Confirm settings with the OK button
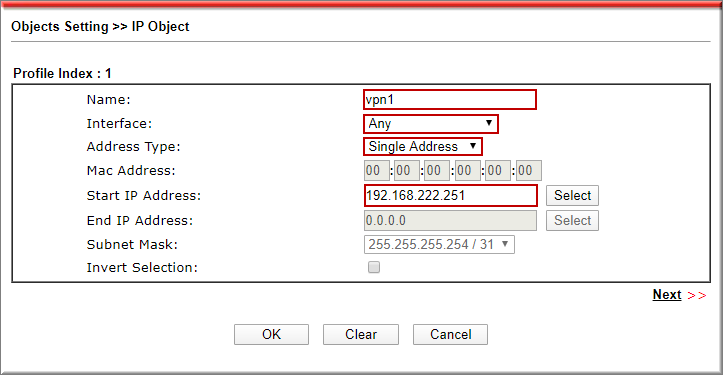Screen dimensions: 723x375 click(x=271, y=334)
